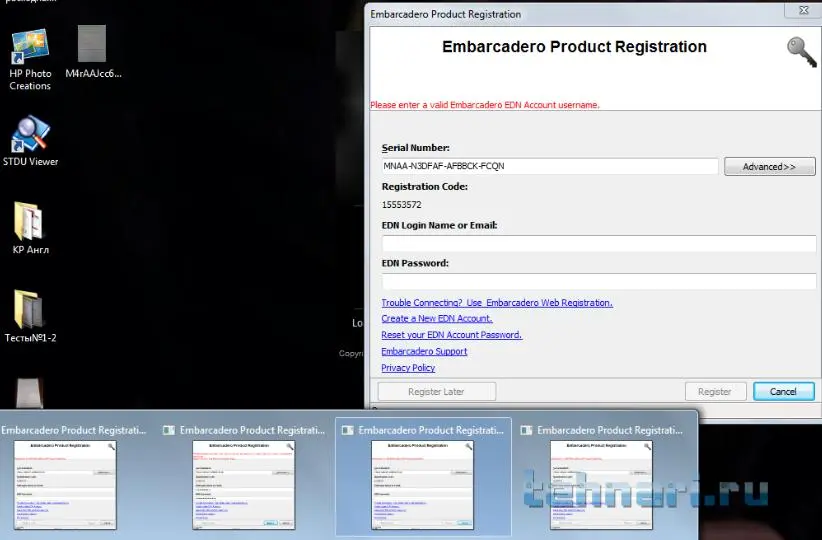The width and height of the screenshot is (822, 540).
Task: Open Reset your EDN Account Password link
Action: [x=451, y=334]
